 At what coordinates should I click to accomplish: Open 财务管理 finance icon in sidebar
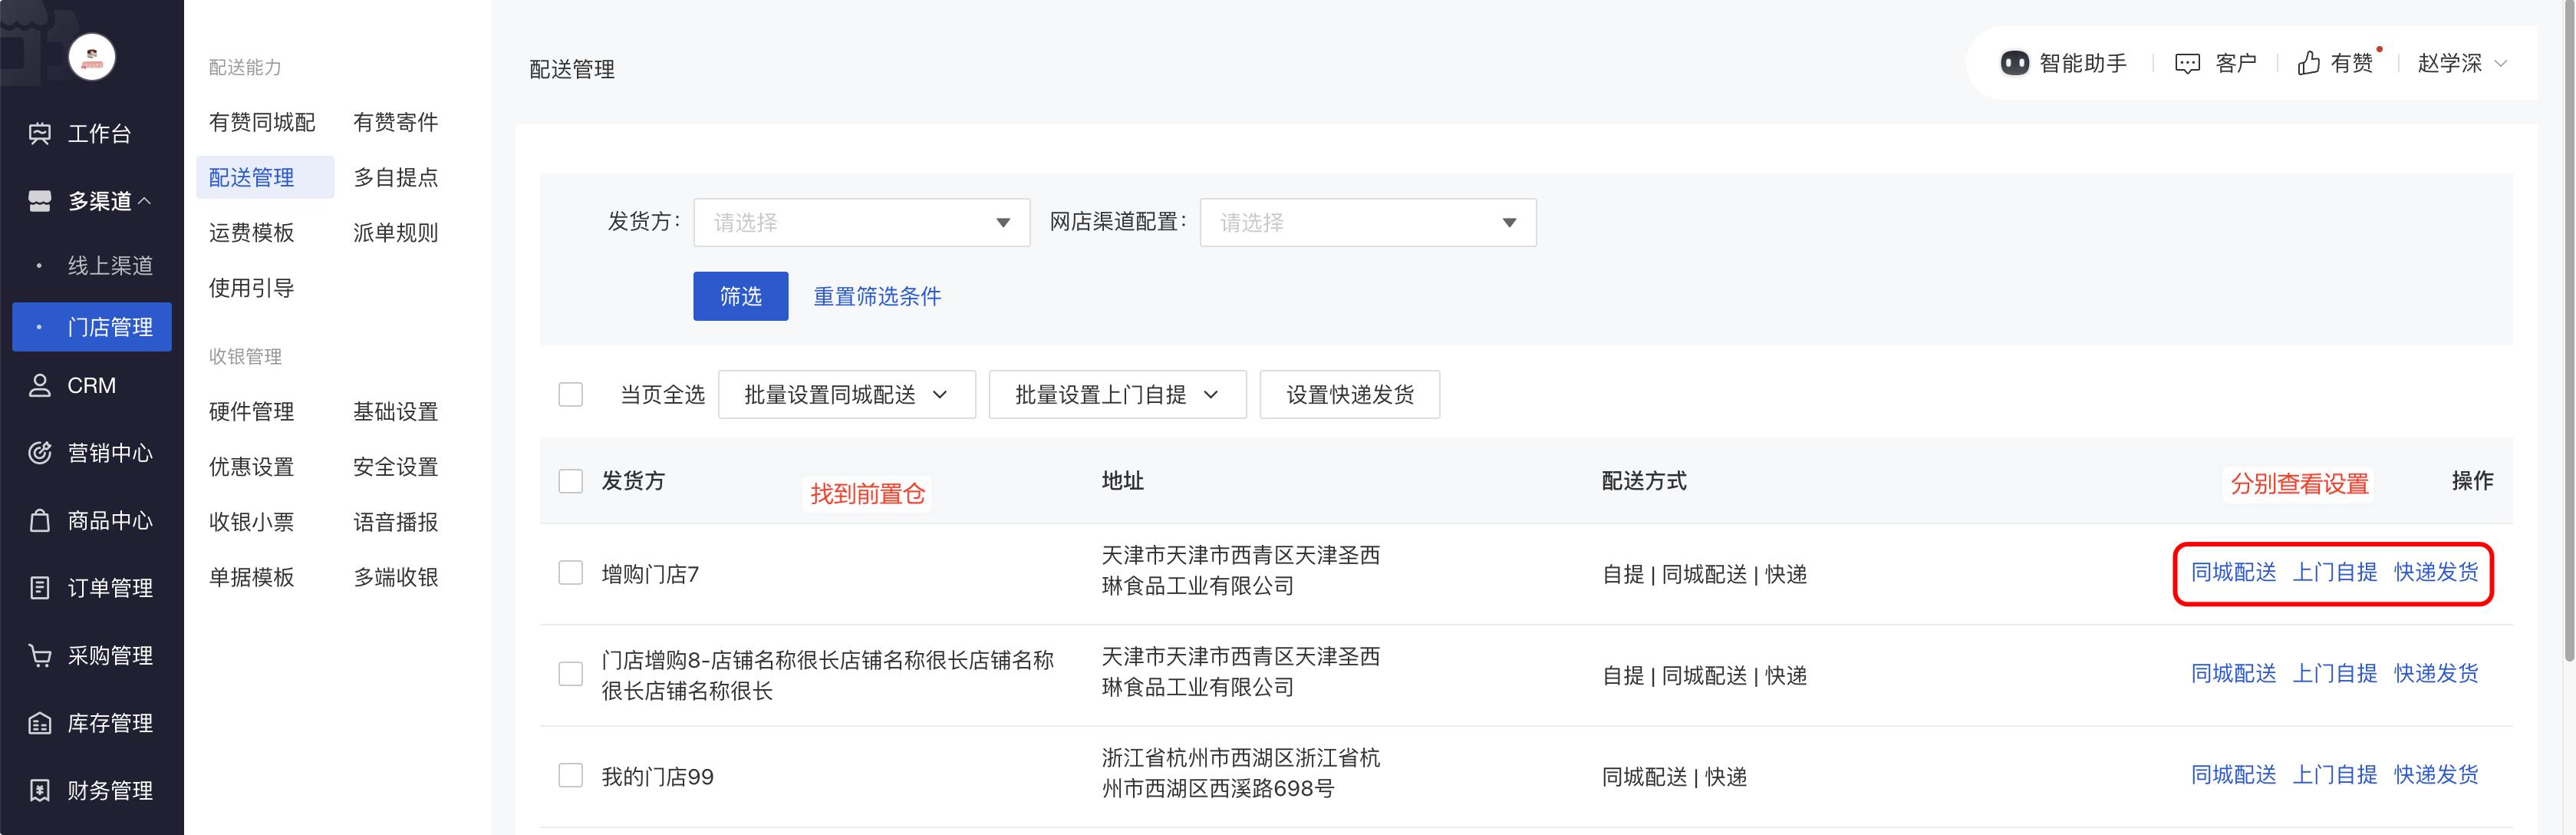40,791
